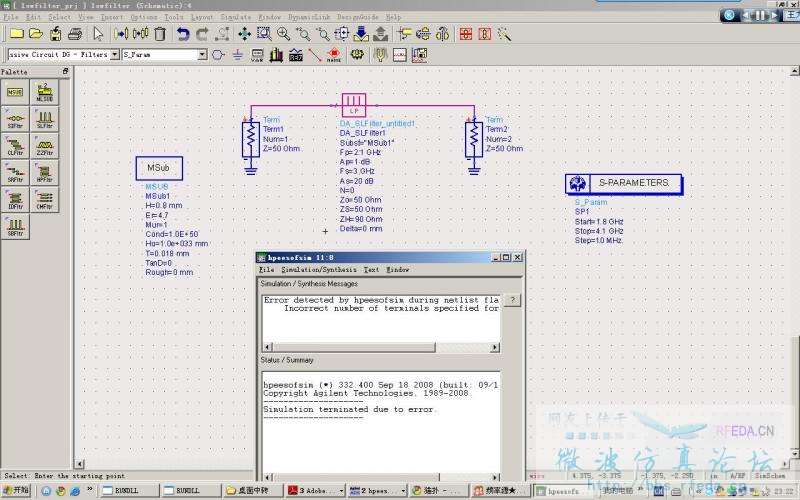
Task: Select the pointer arrow tool
Action: (x=98, y=34)
